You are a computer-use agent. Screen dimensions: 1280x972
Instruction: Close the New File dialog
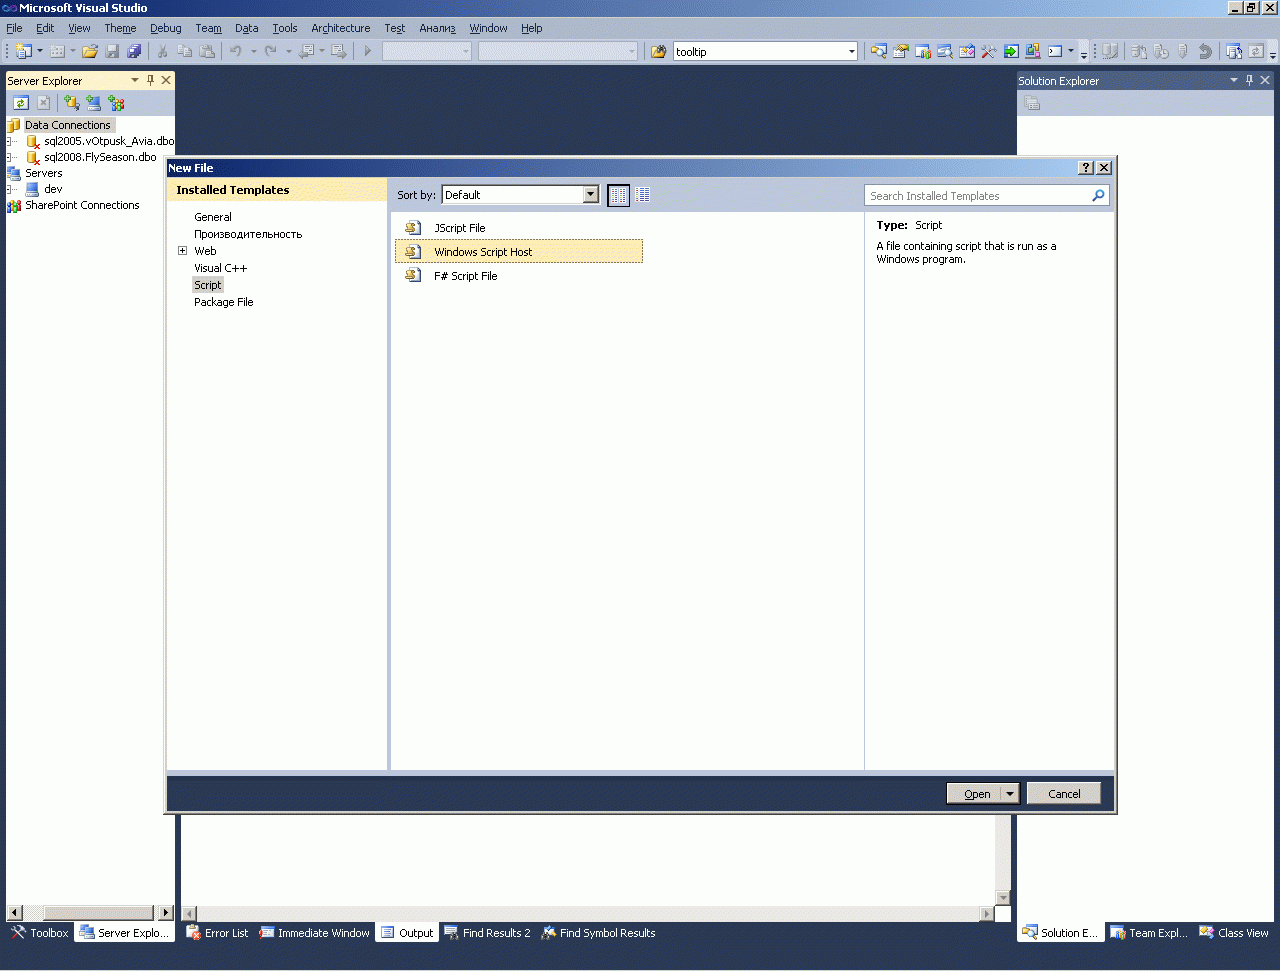(1104, 168)
